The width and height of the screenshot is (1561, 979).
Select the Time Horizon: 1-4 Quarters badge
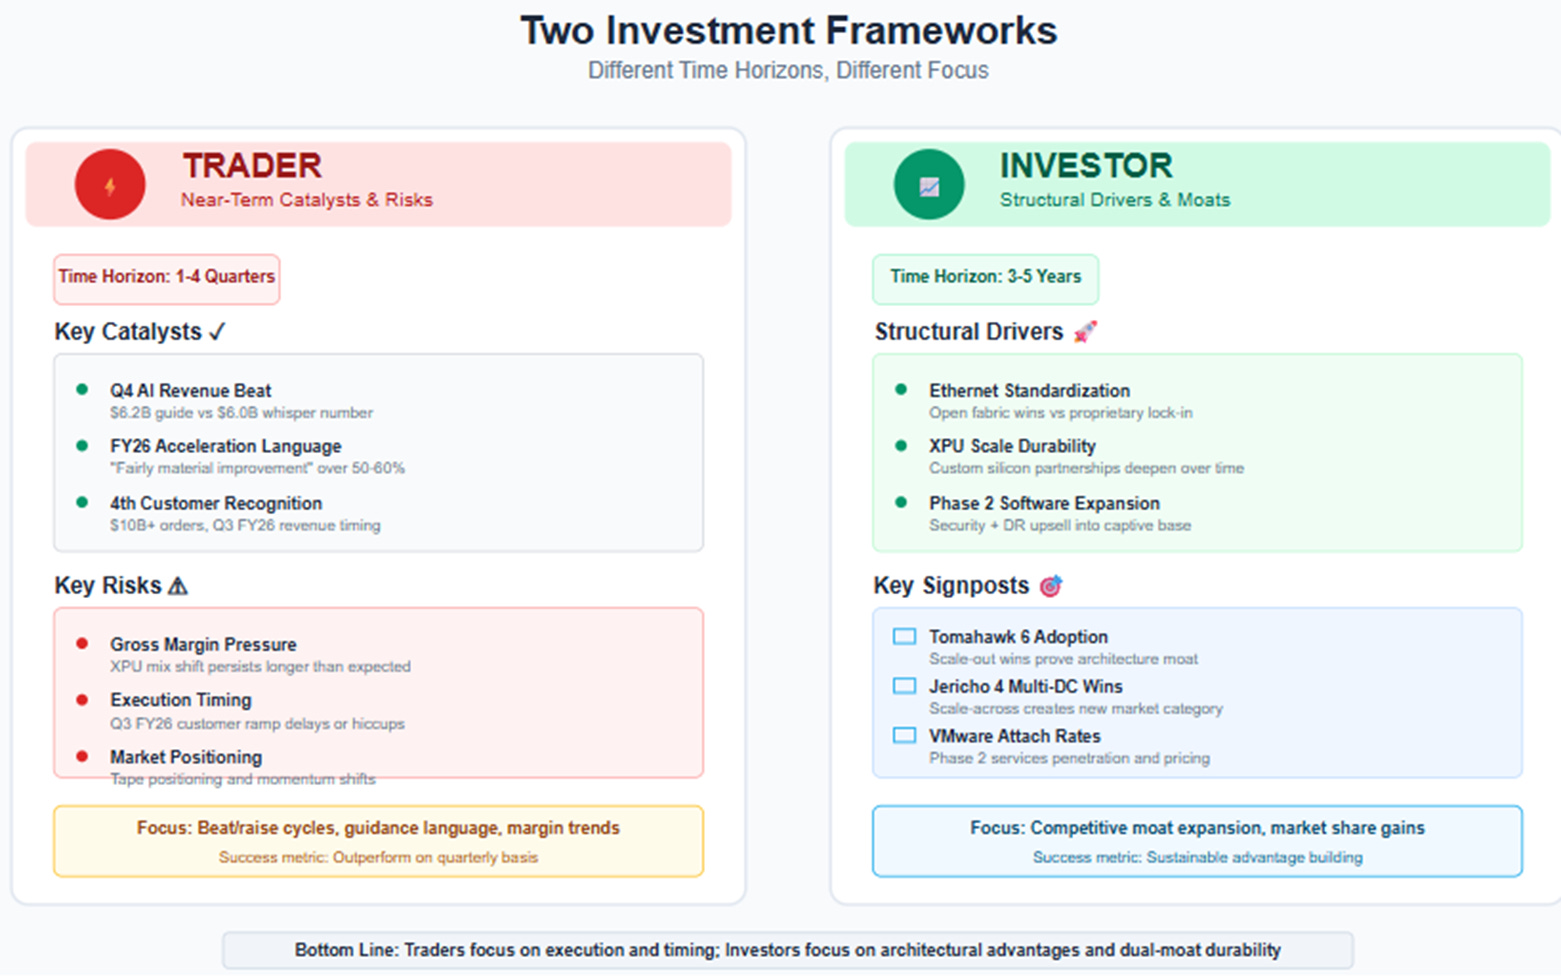tap(167, 279)
